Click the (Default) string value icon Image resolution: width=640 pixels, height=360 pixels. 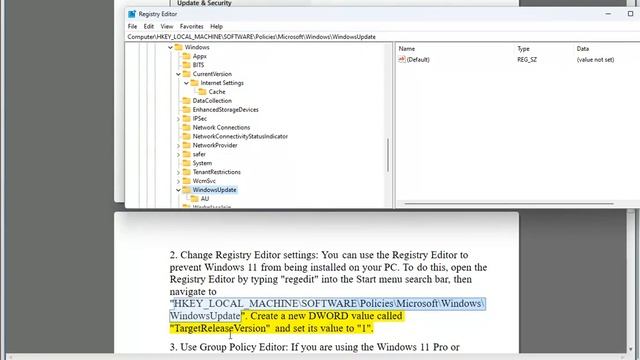pos(402,60)
